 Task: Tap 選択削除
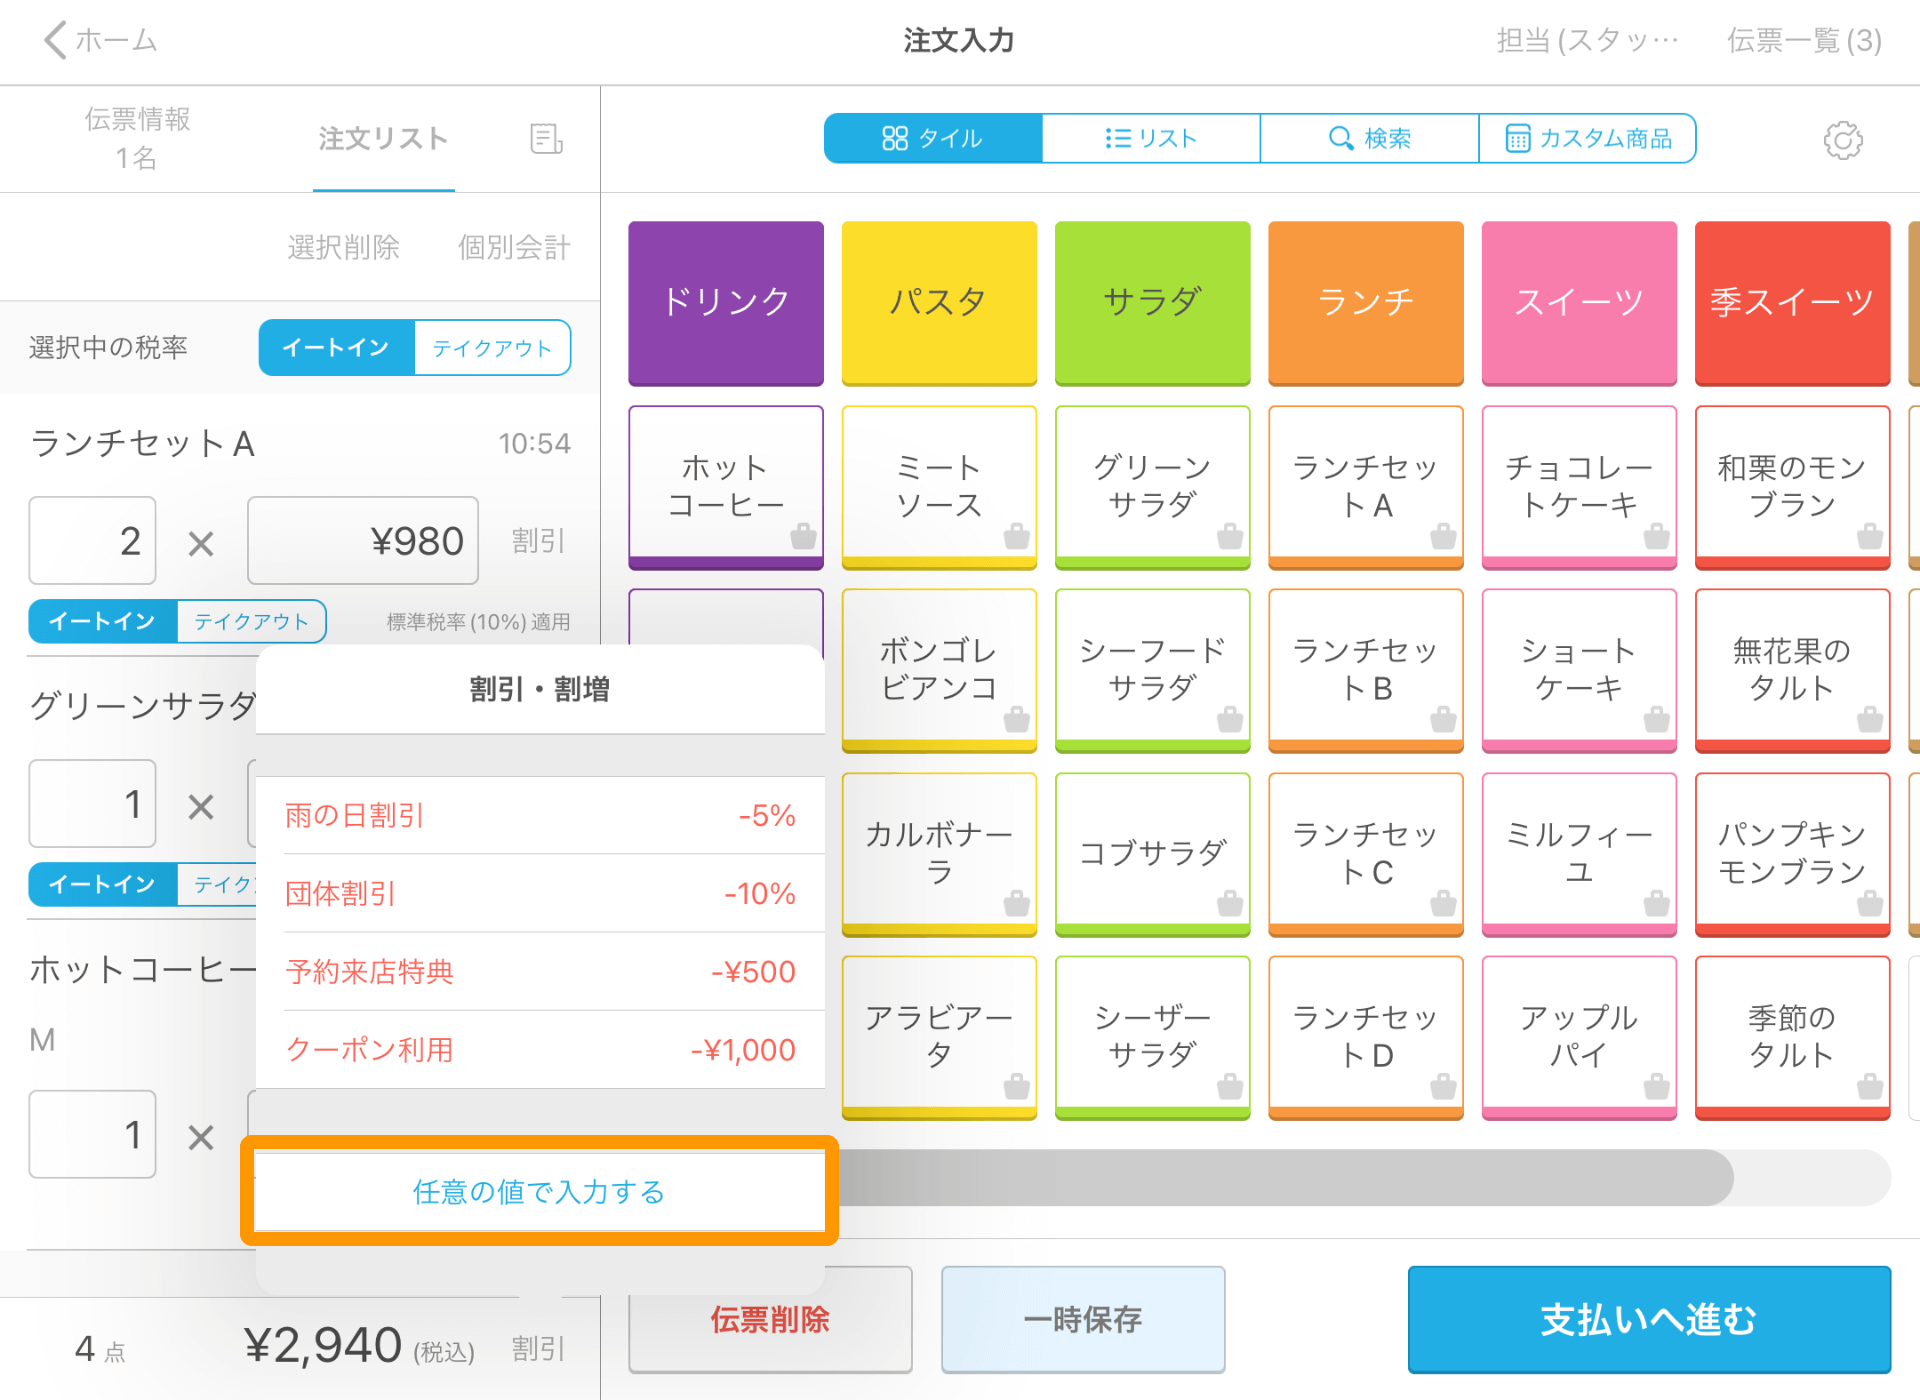click(x=343, y=247)
